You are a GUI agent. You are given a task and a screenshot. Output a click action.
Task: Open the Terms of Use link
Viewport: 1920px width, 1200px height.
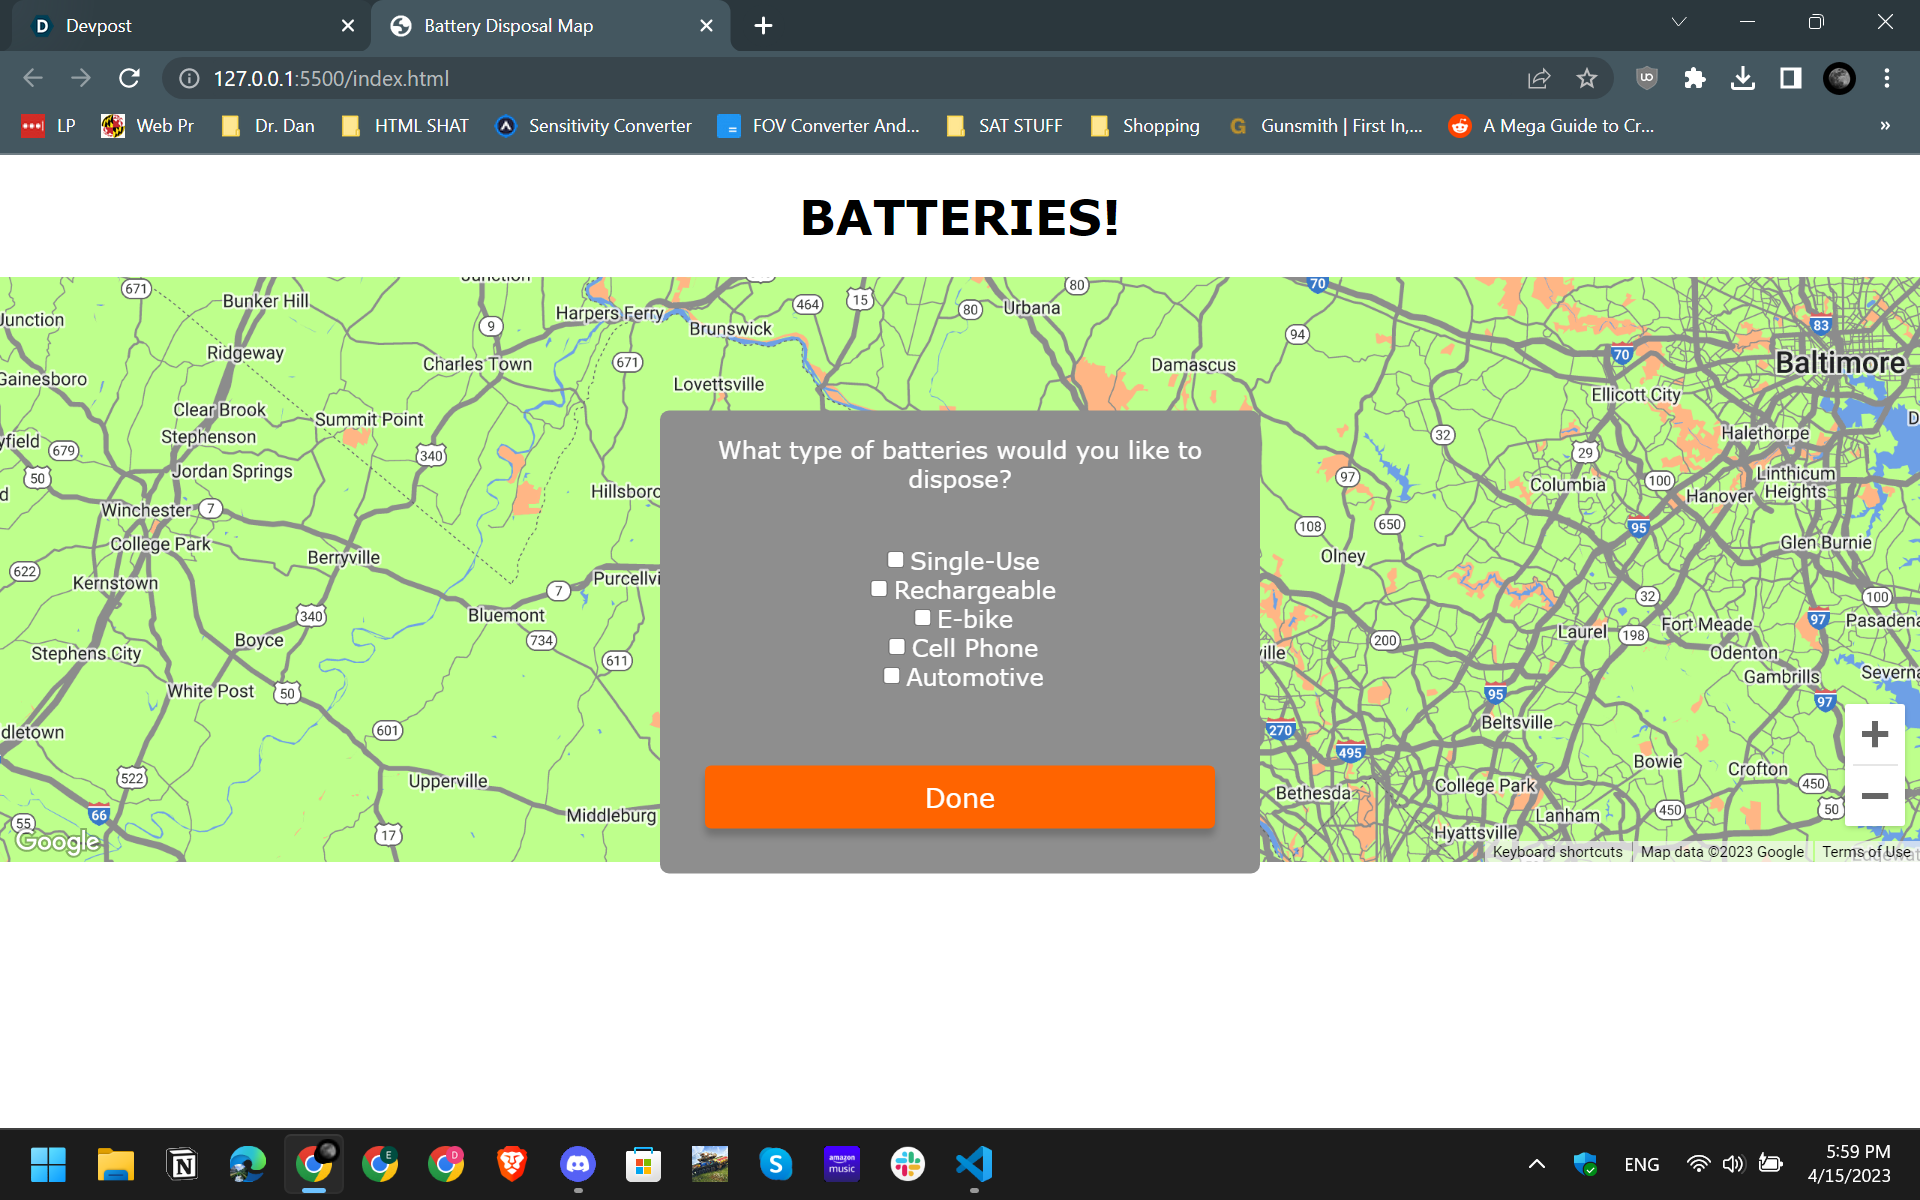click(1865, 852)
